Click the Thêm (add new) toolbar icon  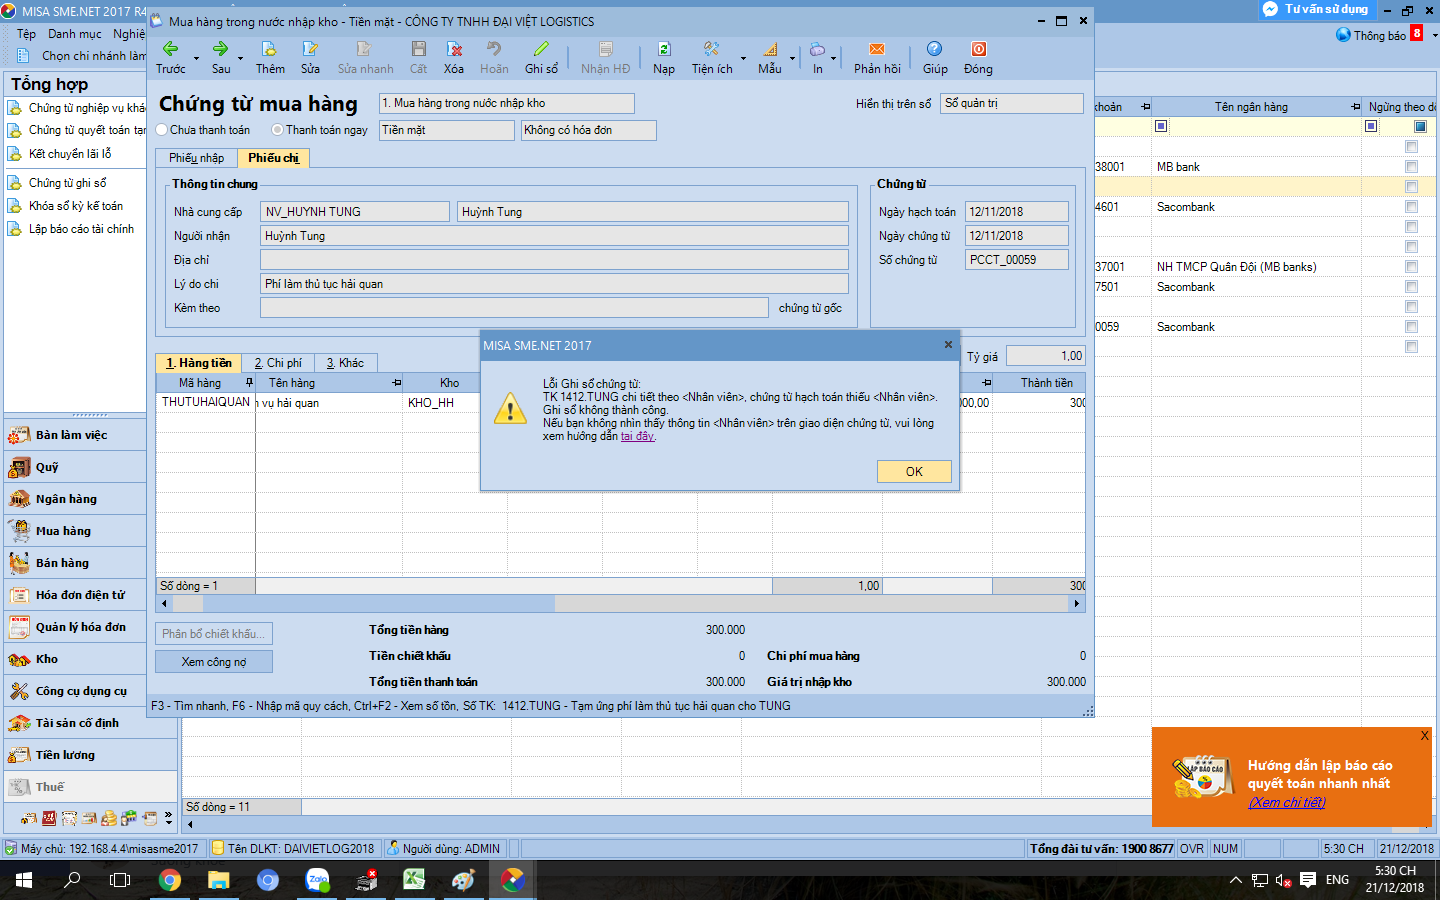coord(269,50)
